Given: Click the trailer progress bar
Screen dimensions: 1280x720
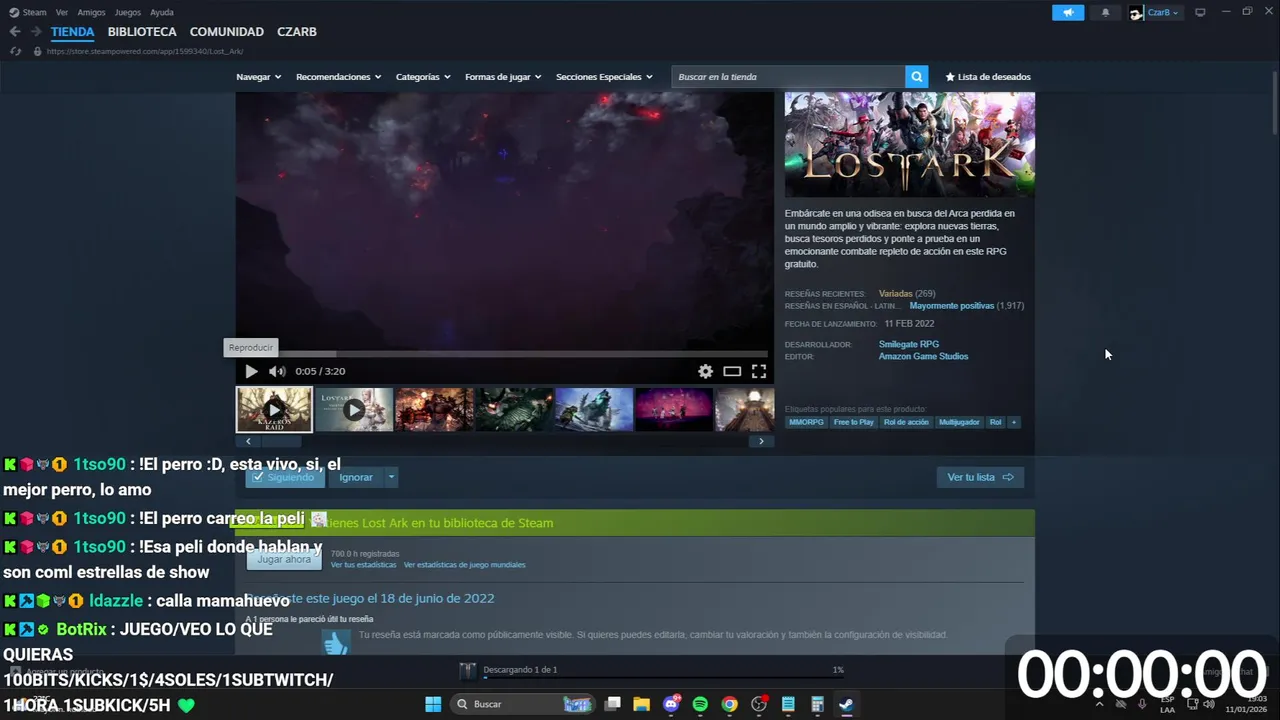Looking at the screenshot, I should (x=504, y=353).
